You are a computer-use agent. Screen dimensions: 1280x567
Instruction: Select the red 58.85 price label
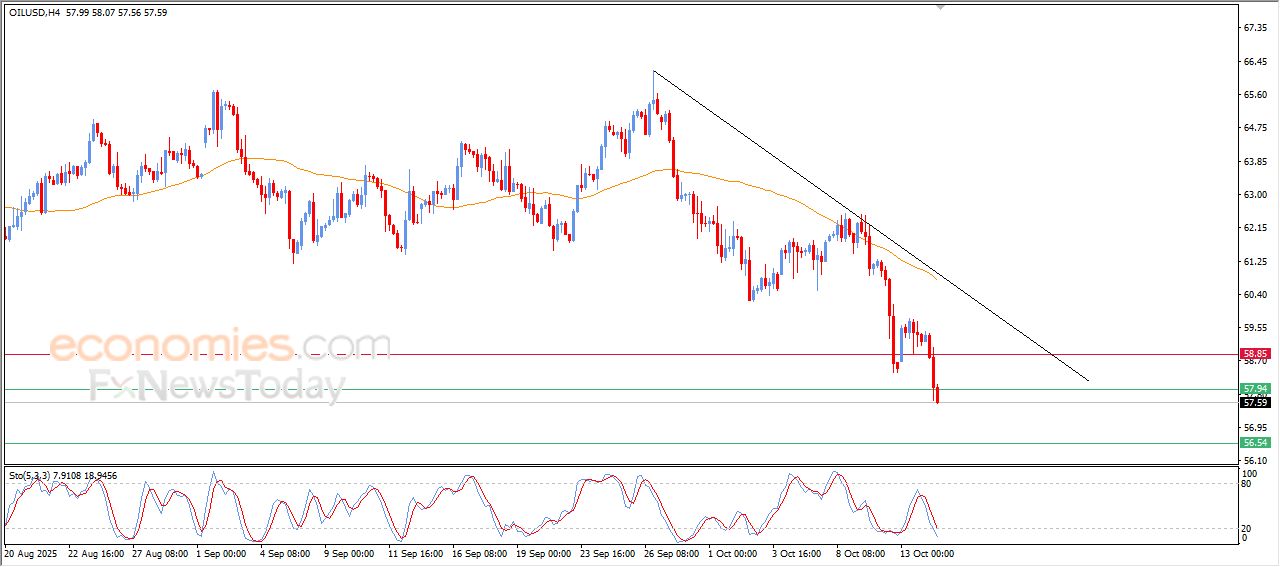pyautogui.click(x=1255, y=354)
